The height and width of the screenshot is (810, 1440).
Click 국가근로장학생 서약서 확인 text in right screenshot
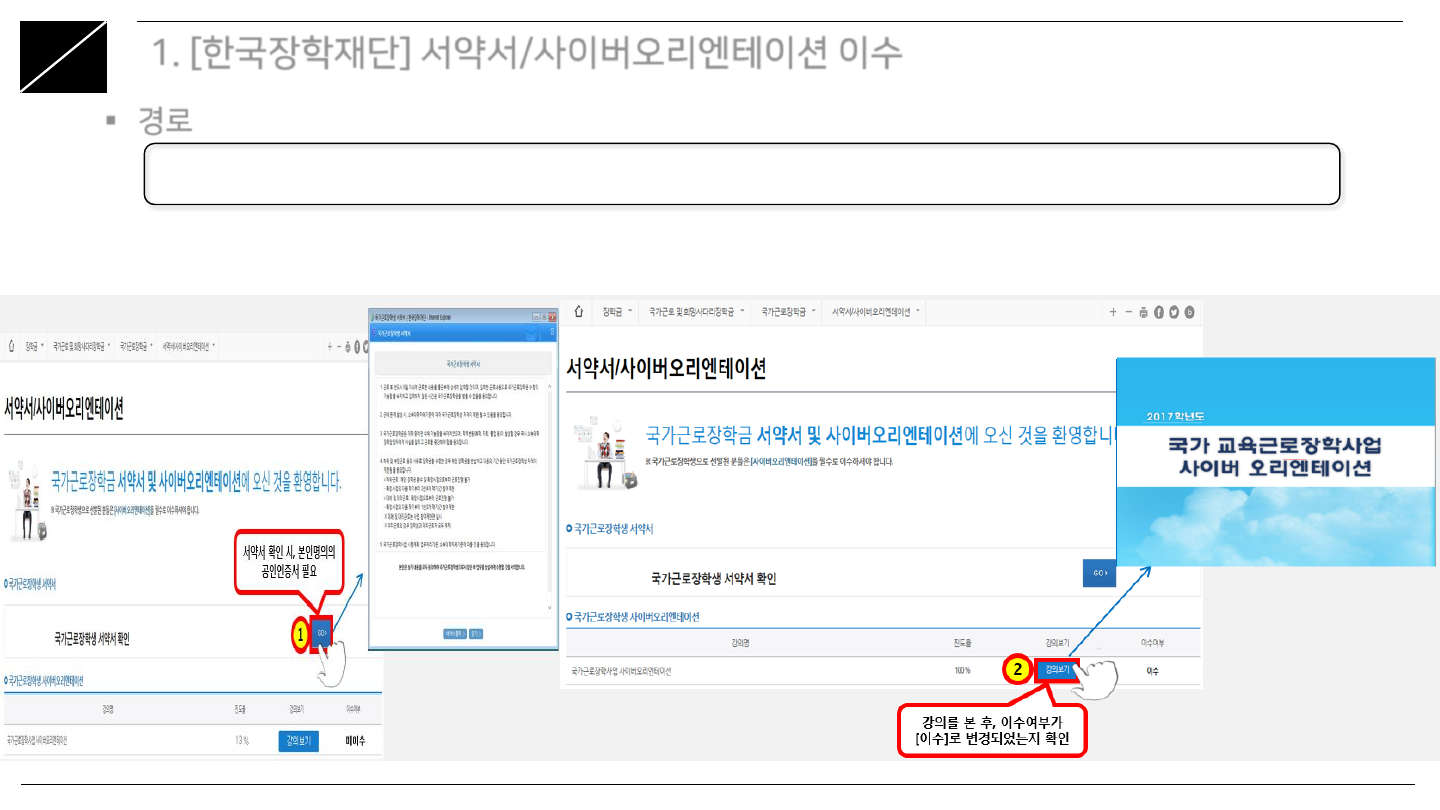[713, 578]
